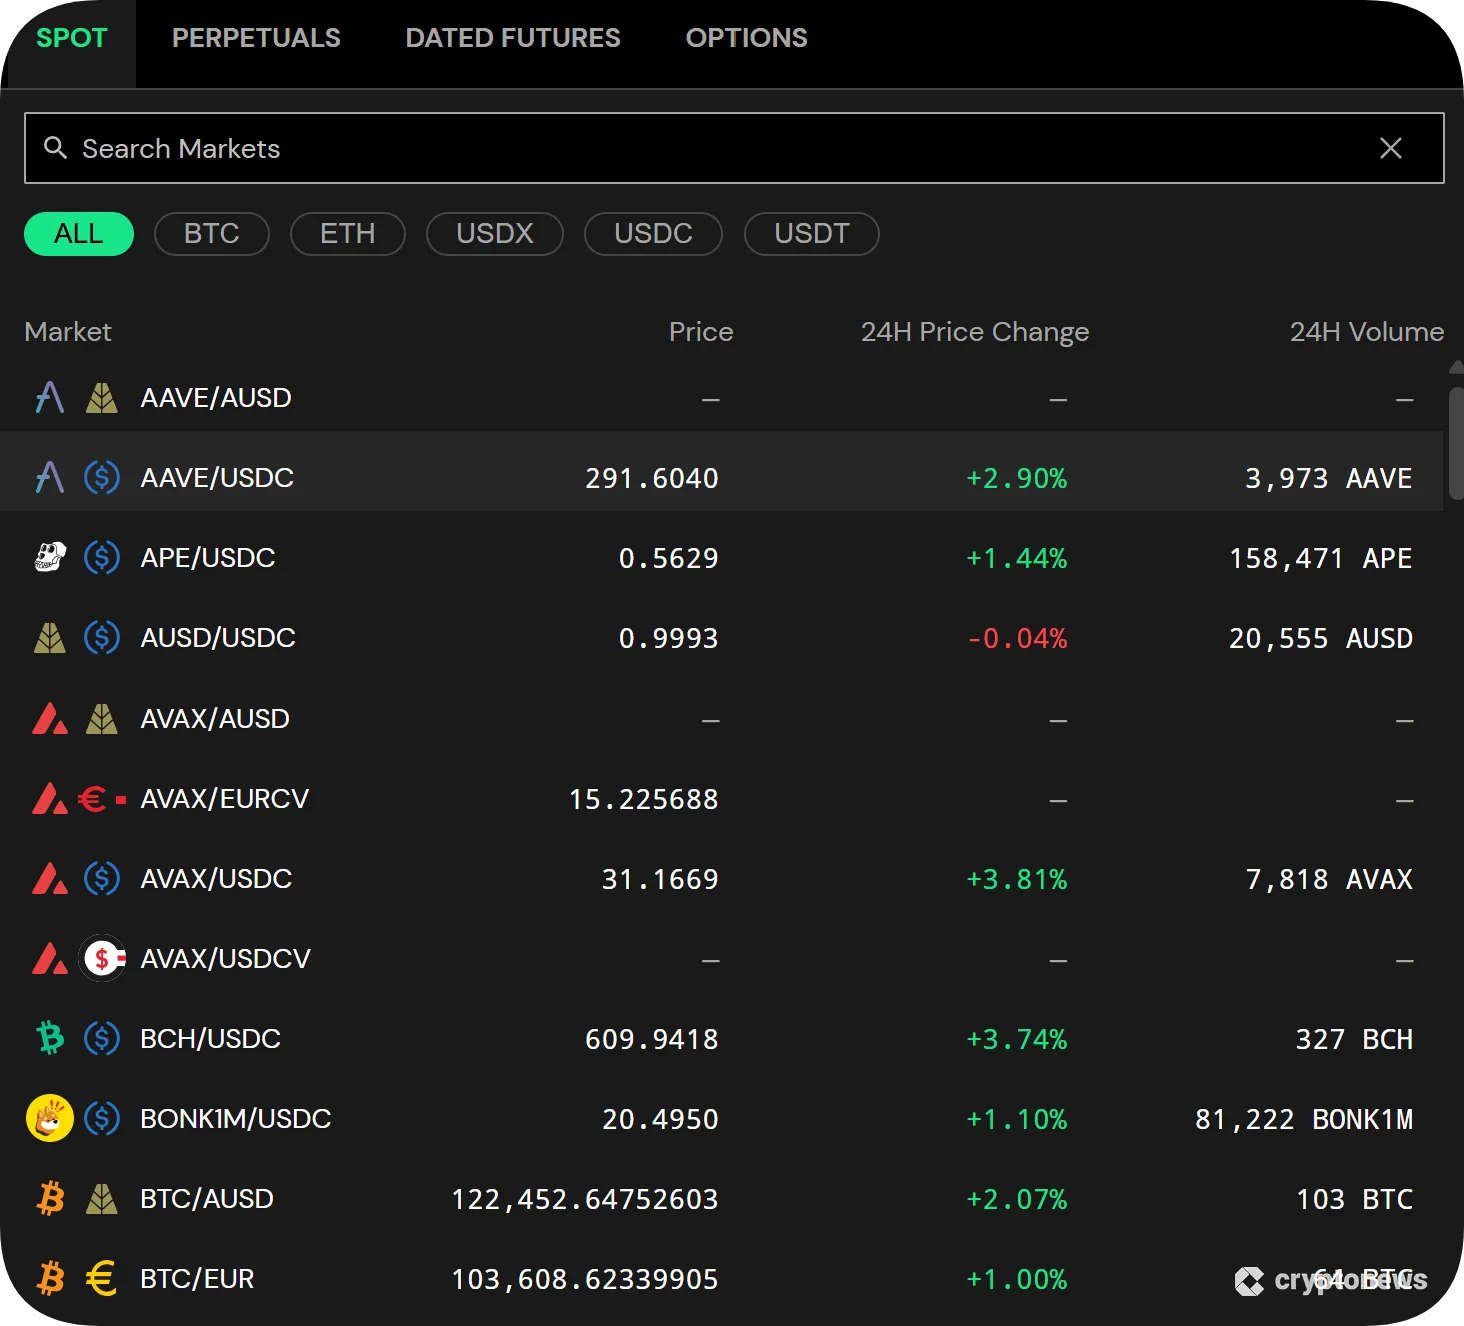The width and height of the screenshot is (1464, 1326).
Task: Click the AUSD icon in the AVAX/AUSD row
Action: pos(102,718)
